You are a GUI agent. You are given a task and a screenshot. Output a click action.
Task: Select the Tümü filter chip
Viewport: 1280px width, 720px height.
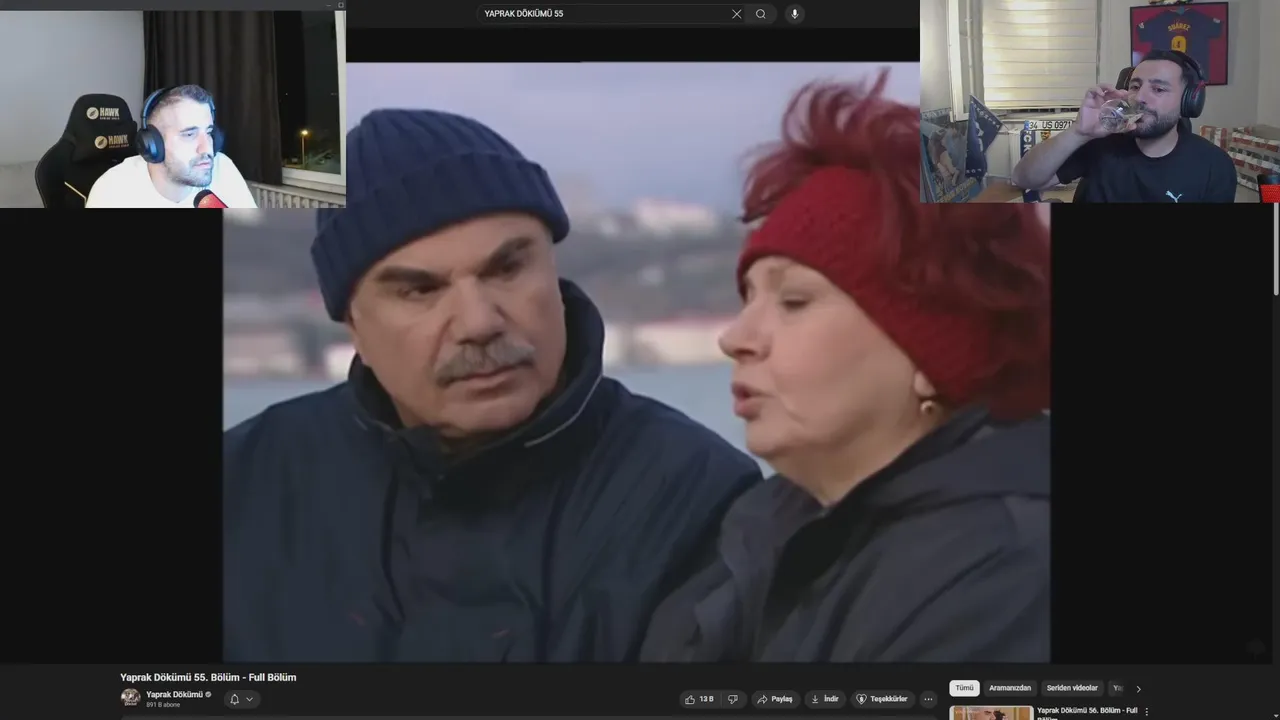pos(964,688)
